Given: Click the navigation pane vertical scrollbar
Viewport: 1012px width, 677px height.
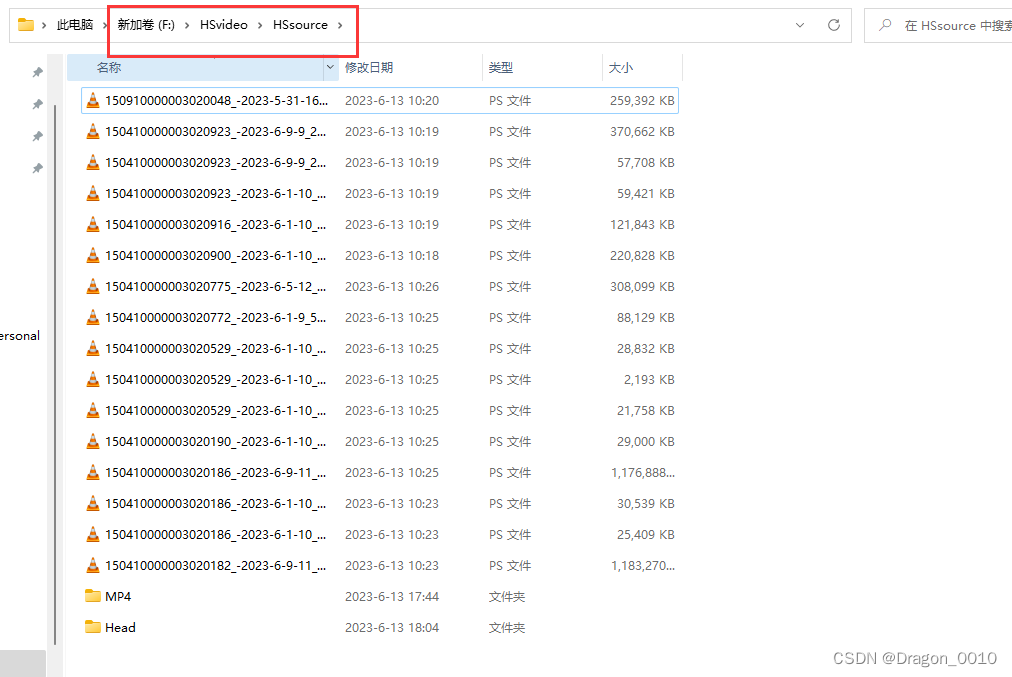Looking at the screenshot, I should (x=55, y=374).
